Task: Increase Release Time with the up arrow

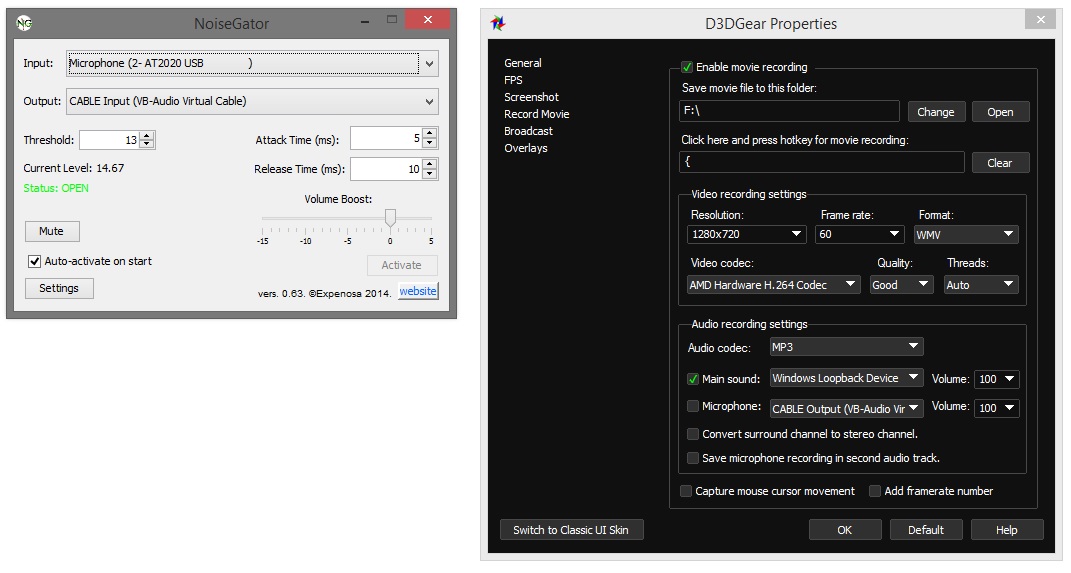Action: coord(429,164)
